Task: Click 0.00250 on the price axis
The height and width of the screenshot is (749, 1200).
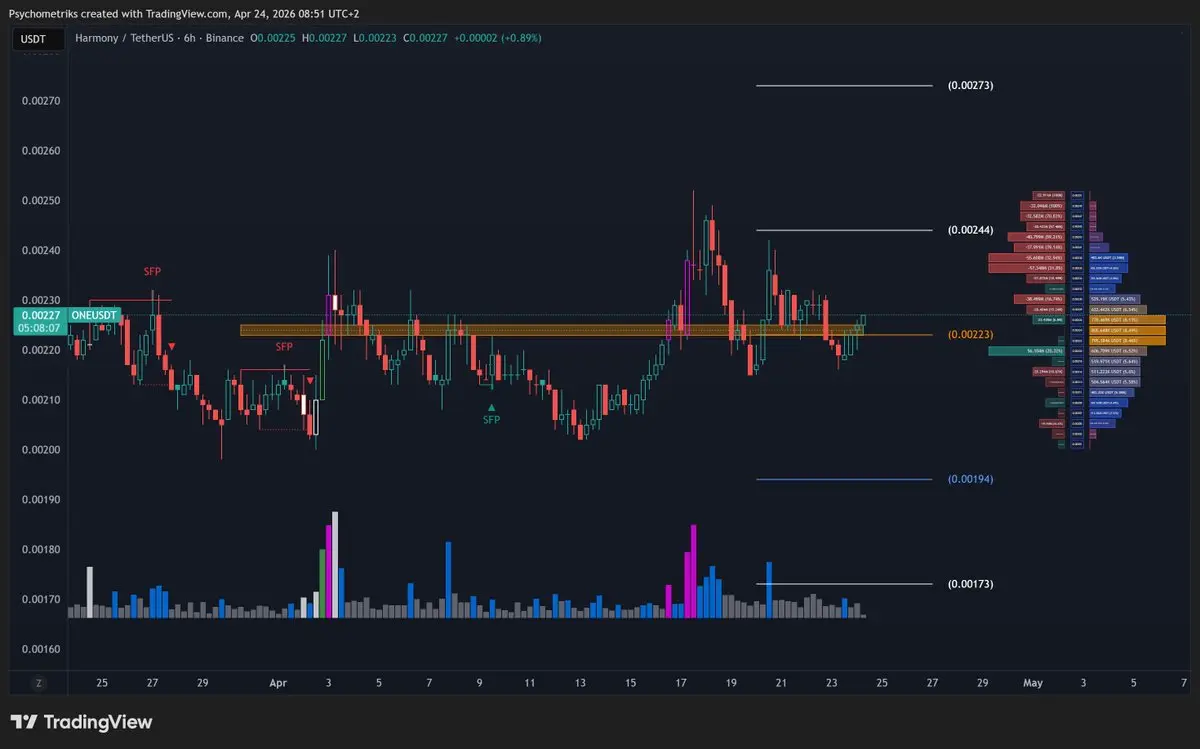Action: 41,201
